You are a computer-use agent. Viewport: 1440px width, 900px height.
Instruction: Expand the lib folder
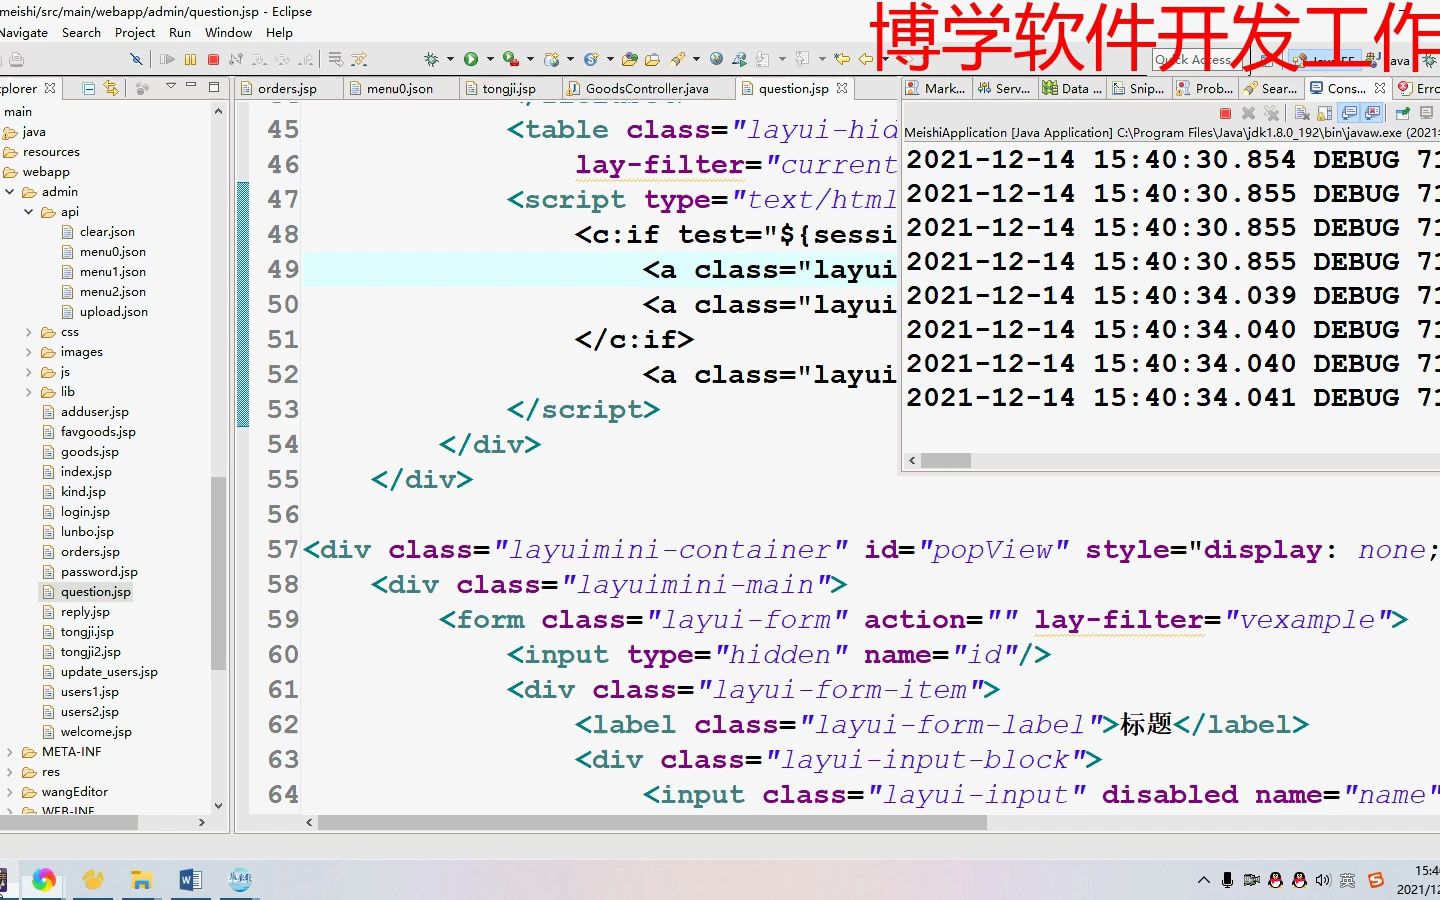point(28,392)
